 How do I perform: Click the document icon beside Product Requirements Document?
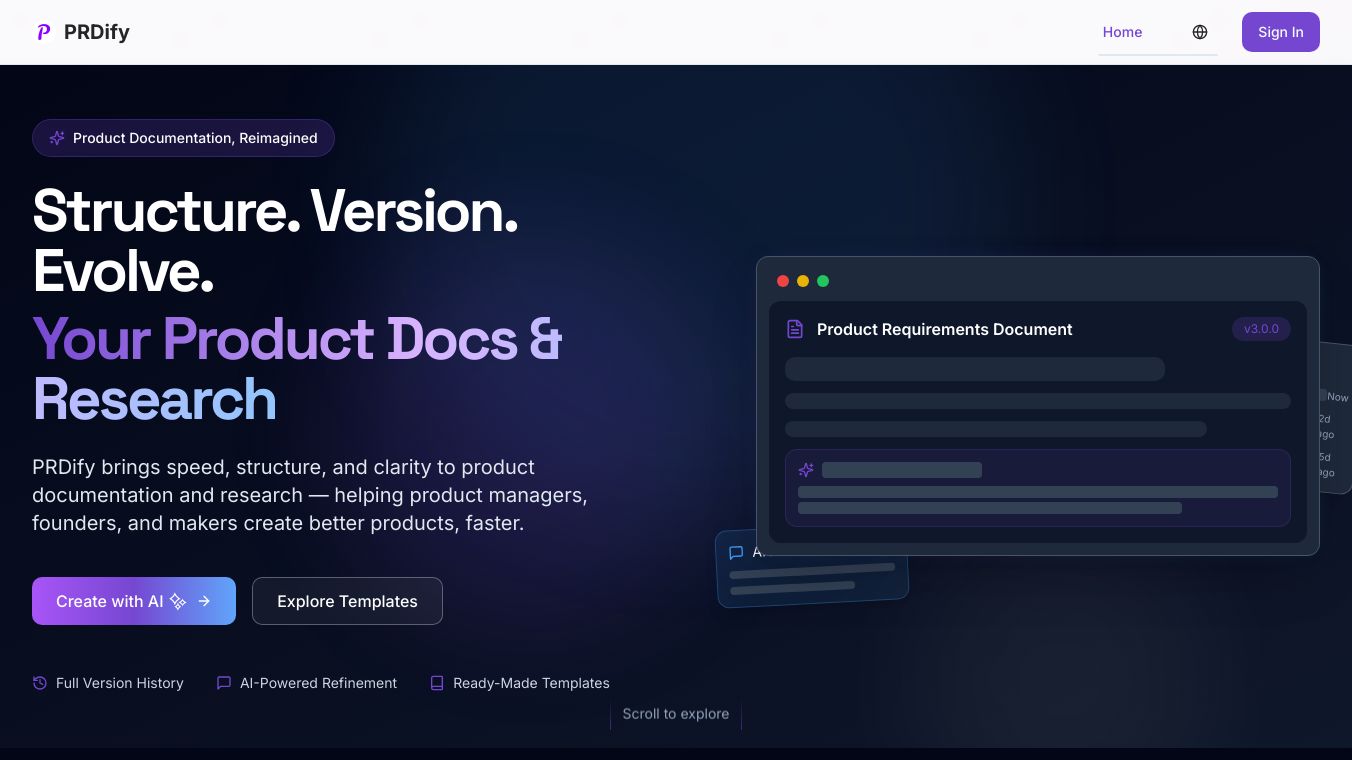pos(795,329)
